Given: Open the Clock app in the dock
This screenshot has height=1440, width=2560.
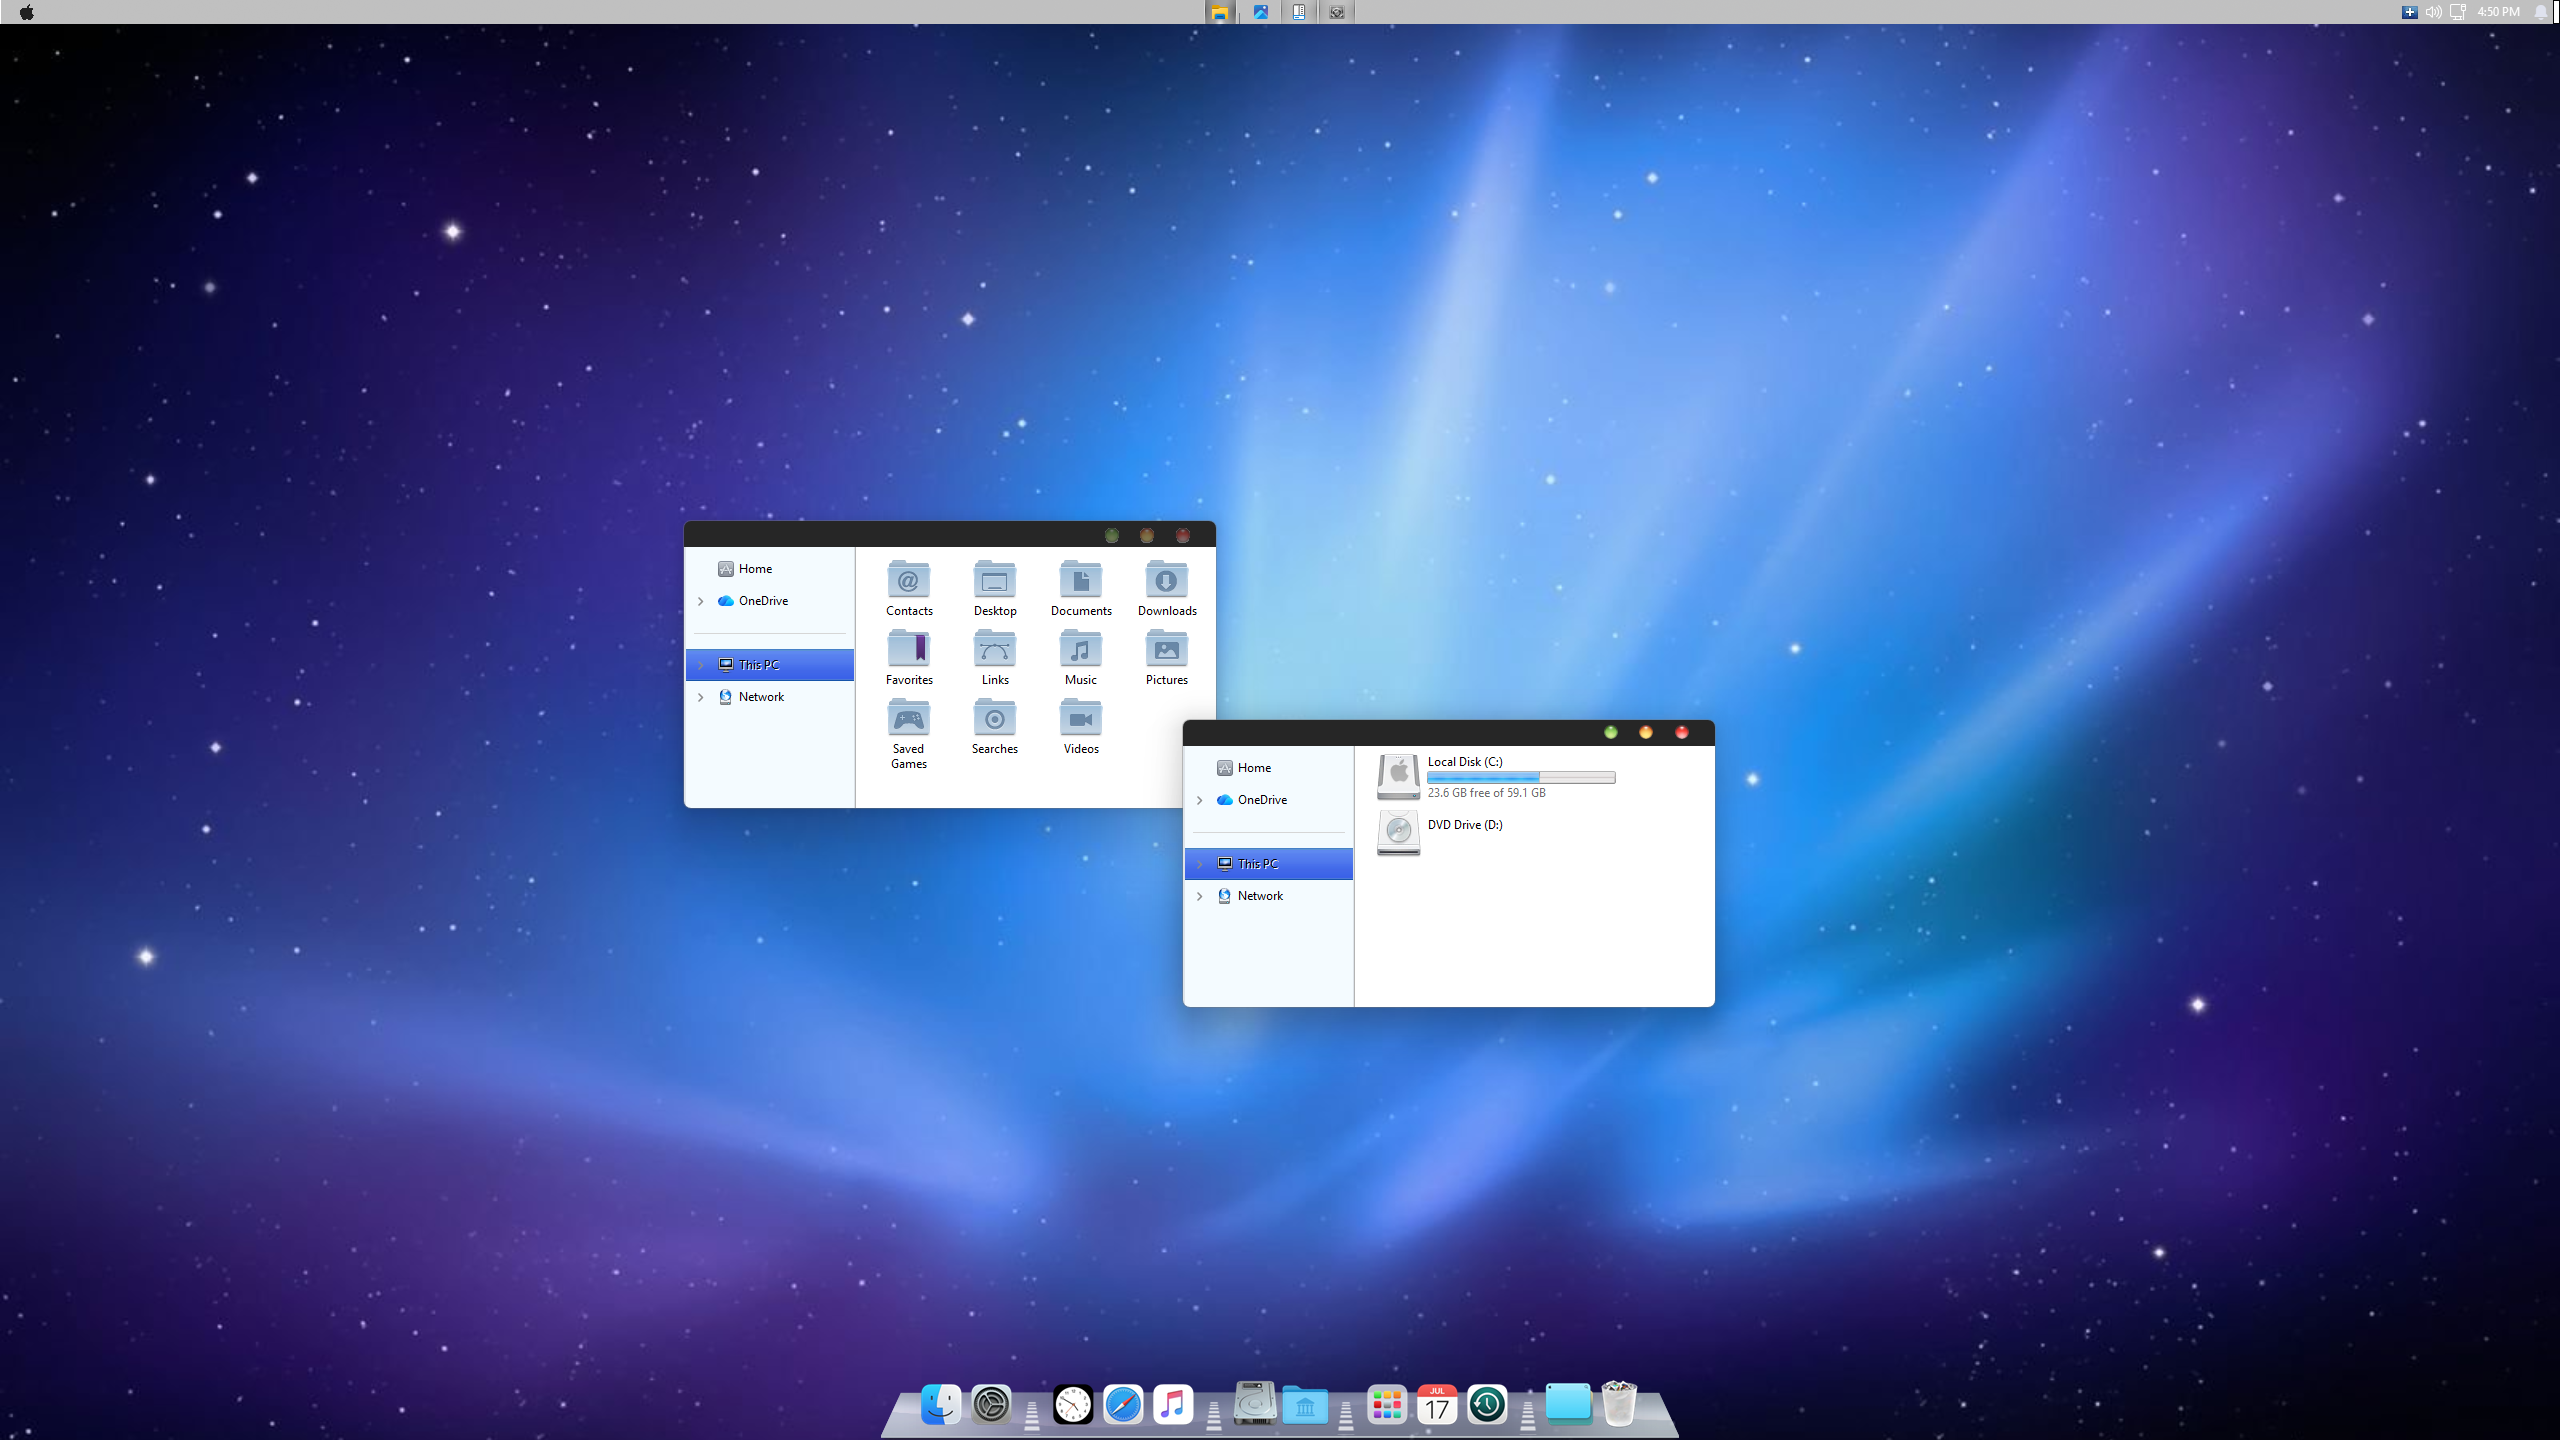Looking at the screenshot, I should (x=1073, y=1405).
